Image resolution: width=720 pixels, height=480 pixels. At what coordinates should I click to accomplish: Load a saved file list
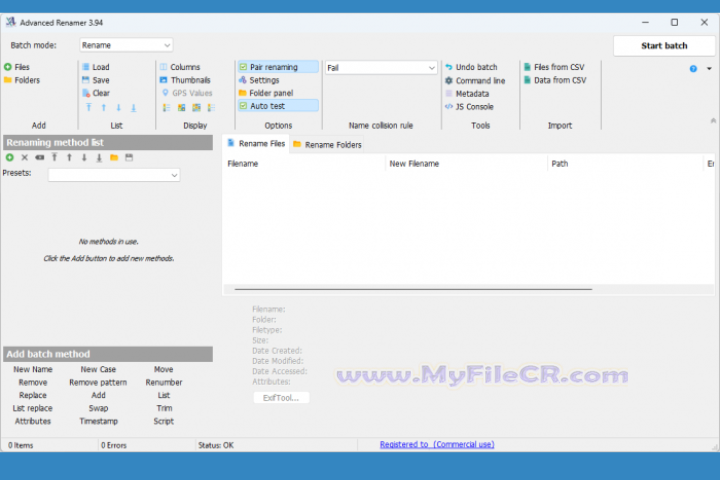click(96, 67)
